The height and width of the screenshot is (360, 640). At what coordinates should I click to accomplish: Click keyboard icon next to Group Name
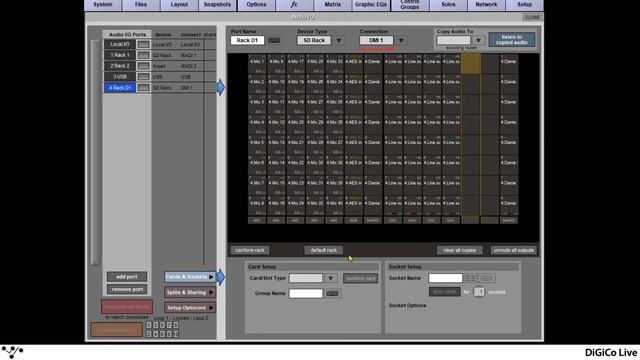pos(332,293)
